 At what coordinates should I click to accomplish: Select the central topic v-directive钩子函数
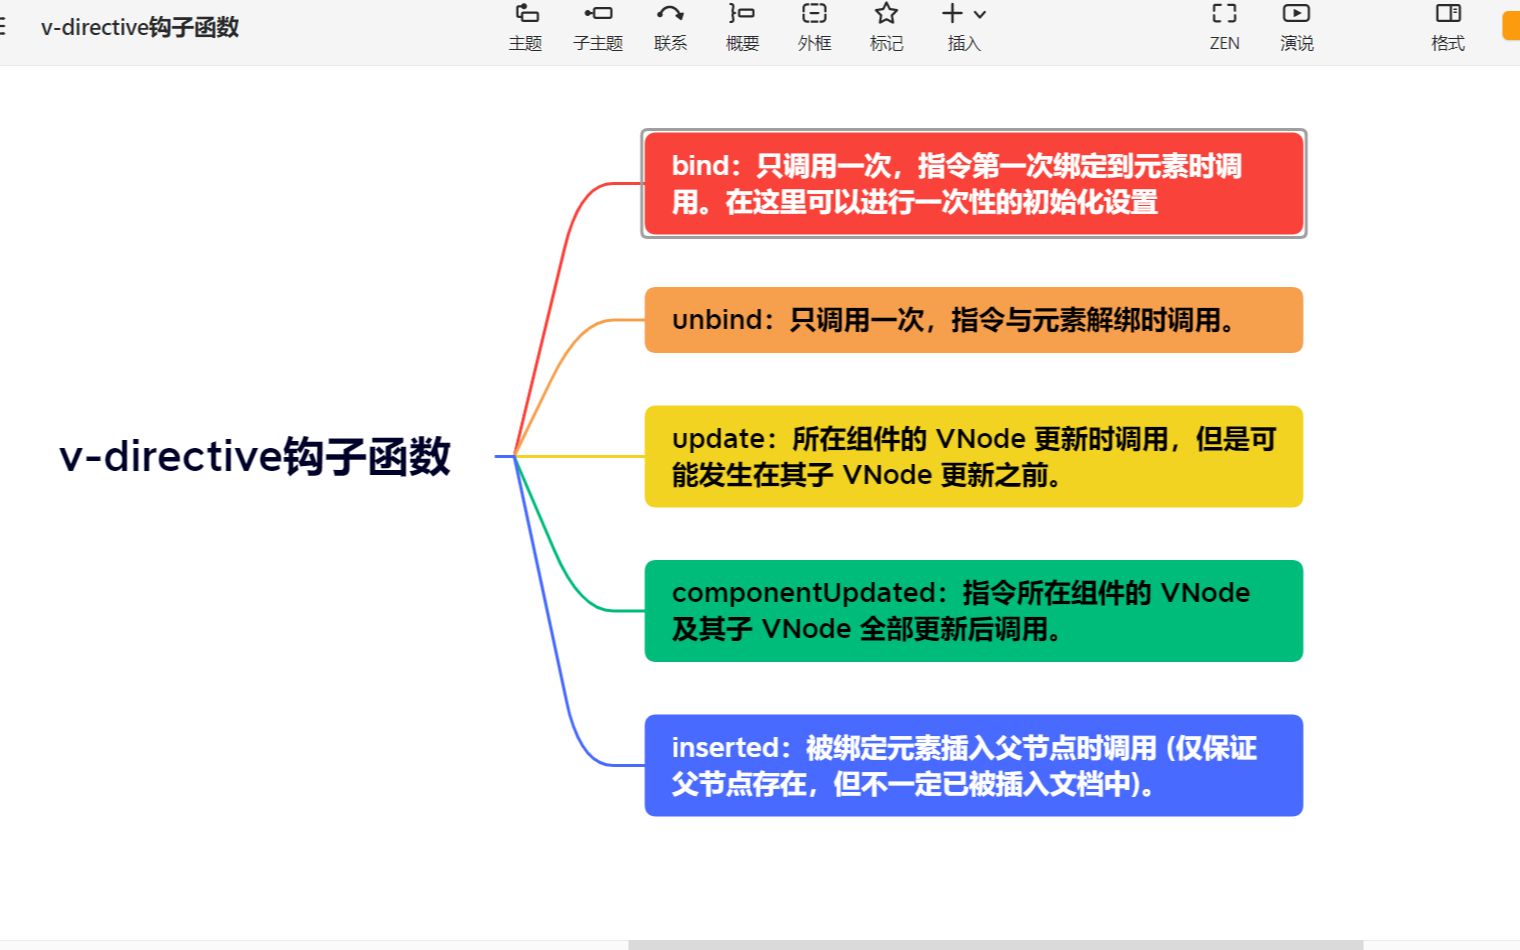(255, 456)
